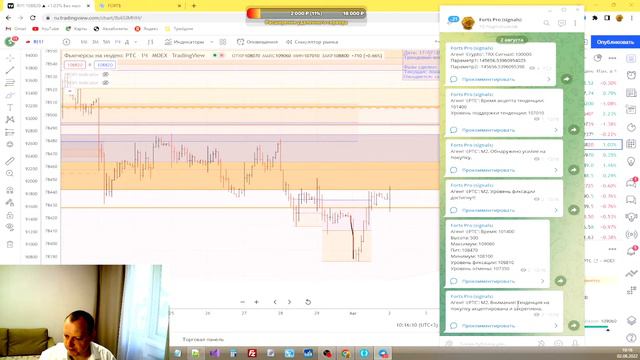Click the chart time 10:16:10 (UTC+3) selector
The height and width of the screenshot is (360, 640).
[x=417, y=325]
